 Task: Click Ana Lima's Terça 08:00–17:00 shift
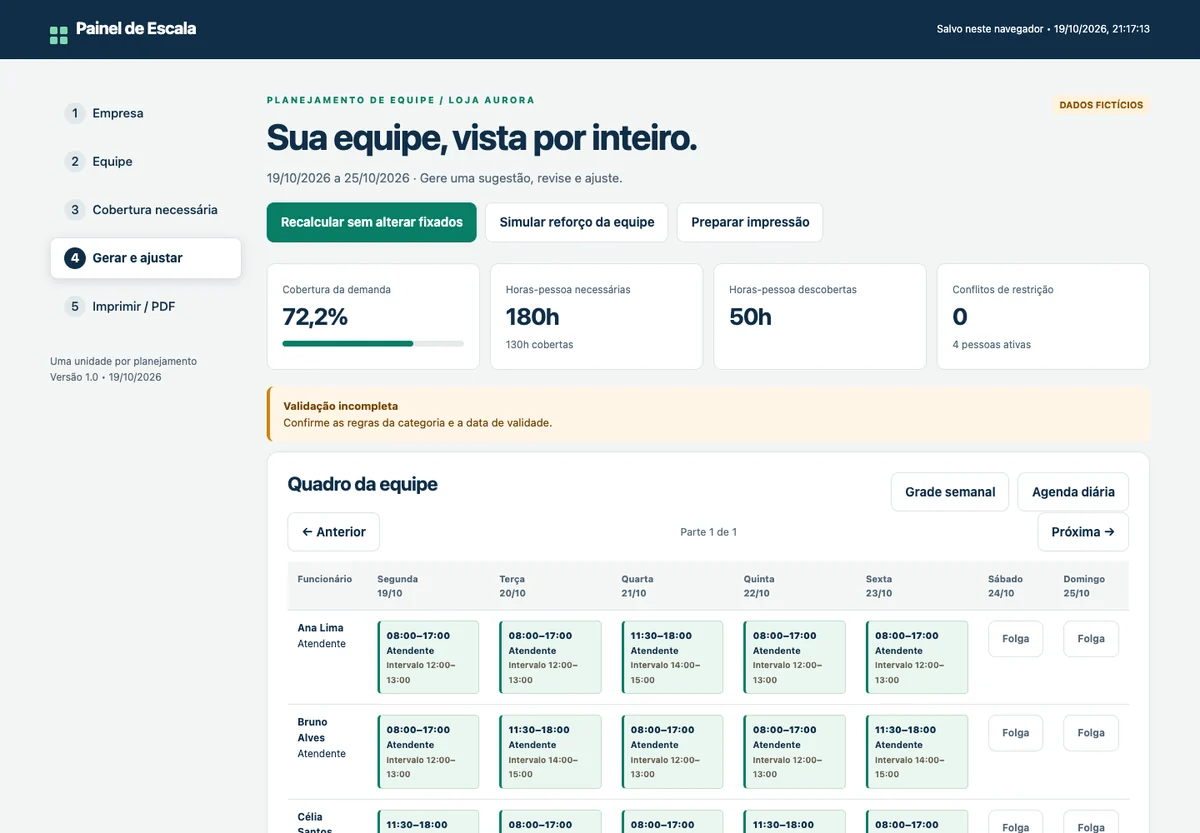pyautogui.click(x=550, y=657)
